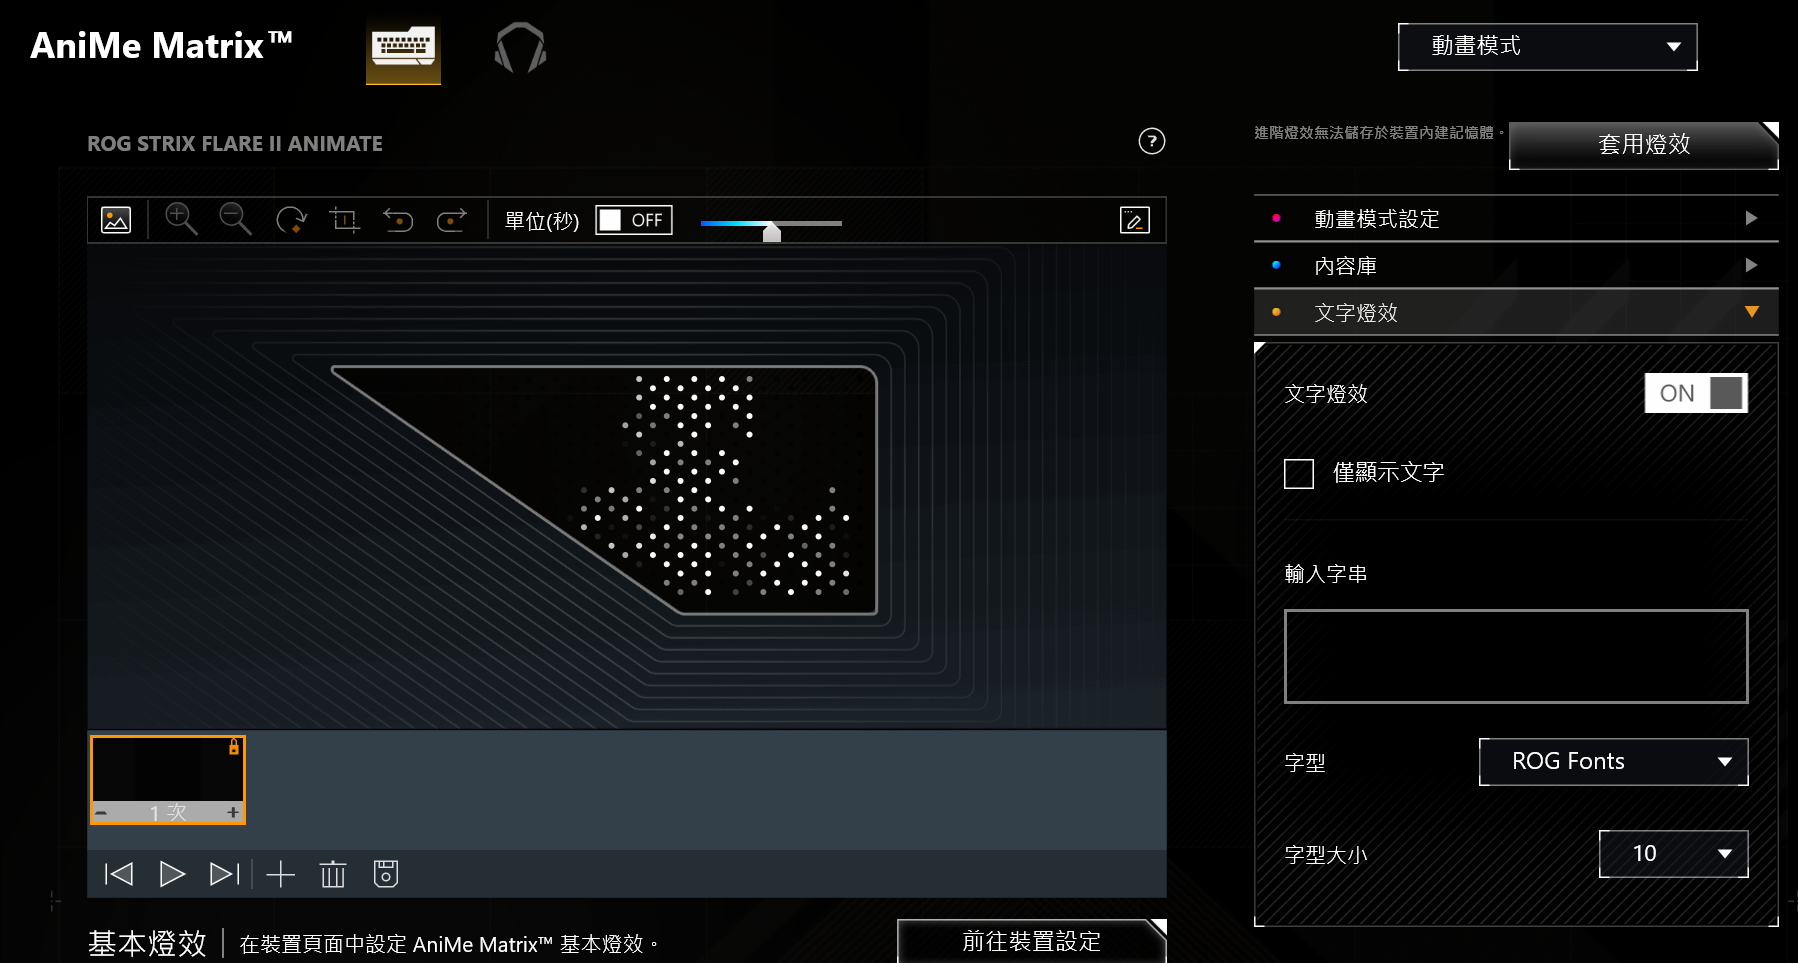1798x963 pixels.
Task: Open the import image tool
Action: coord(116,220)
